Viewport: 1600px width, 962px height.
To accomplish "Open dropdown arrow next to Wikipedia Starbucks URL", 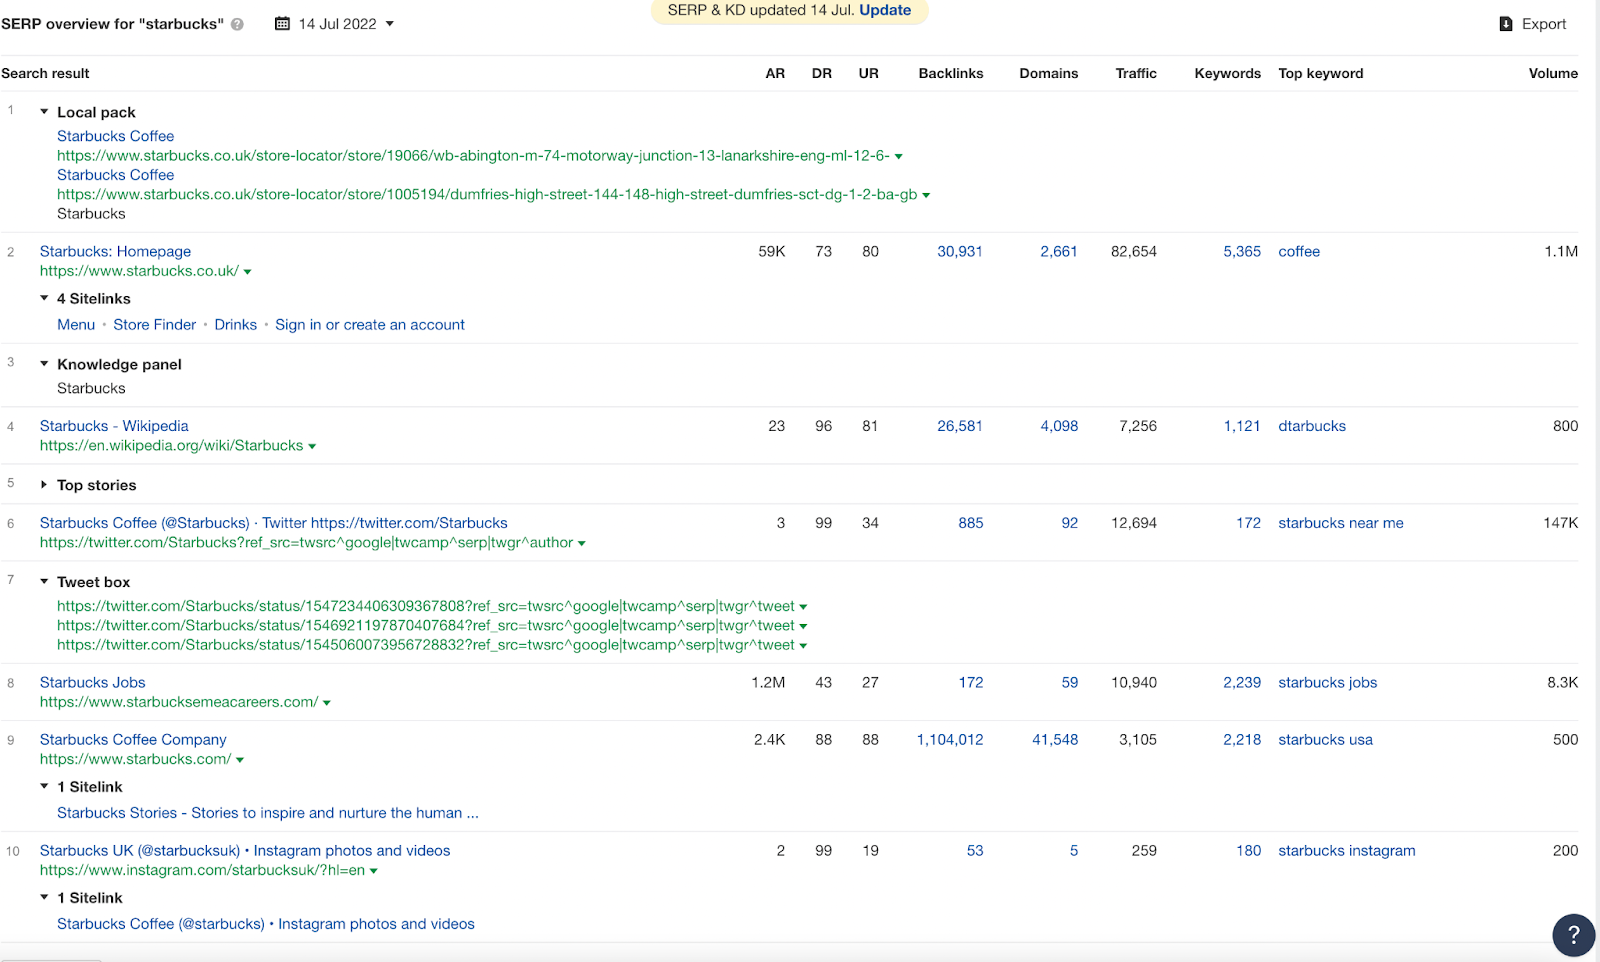I will click(x=312, y=447).
